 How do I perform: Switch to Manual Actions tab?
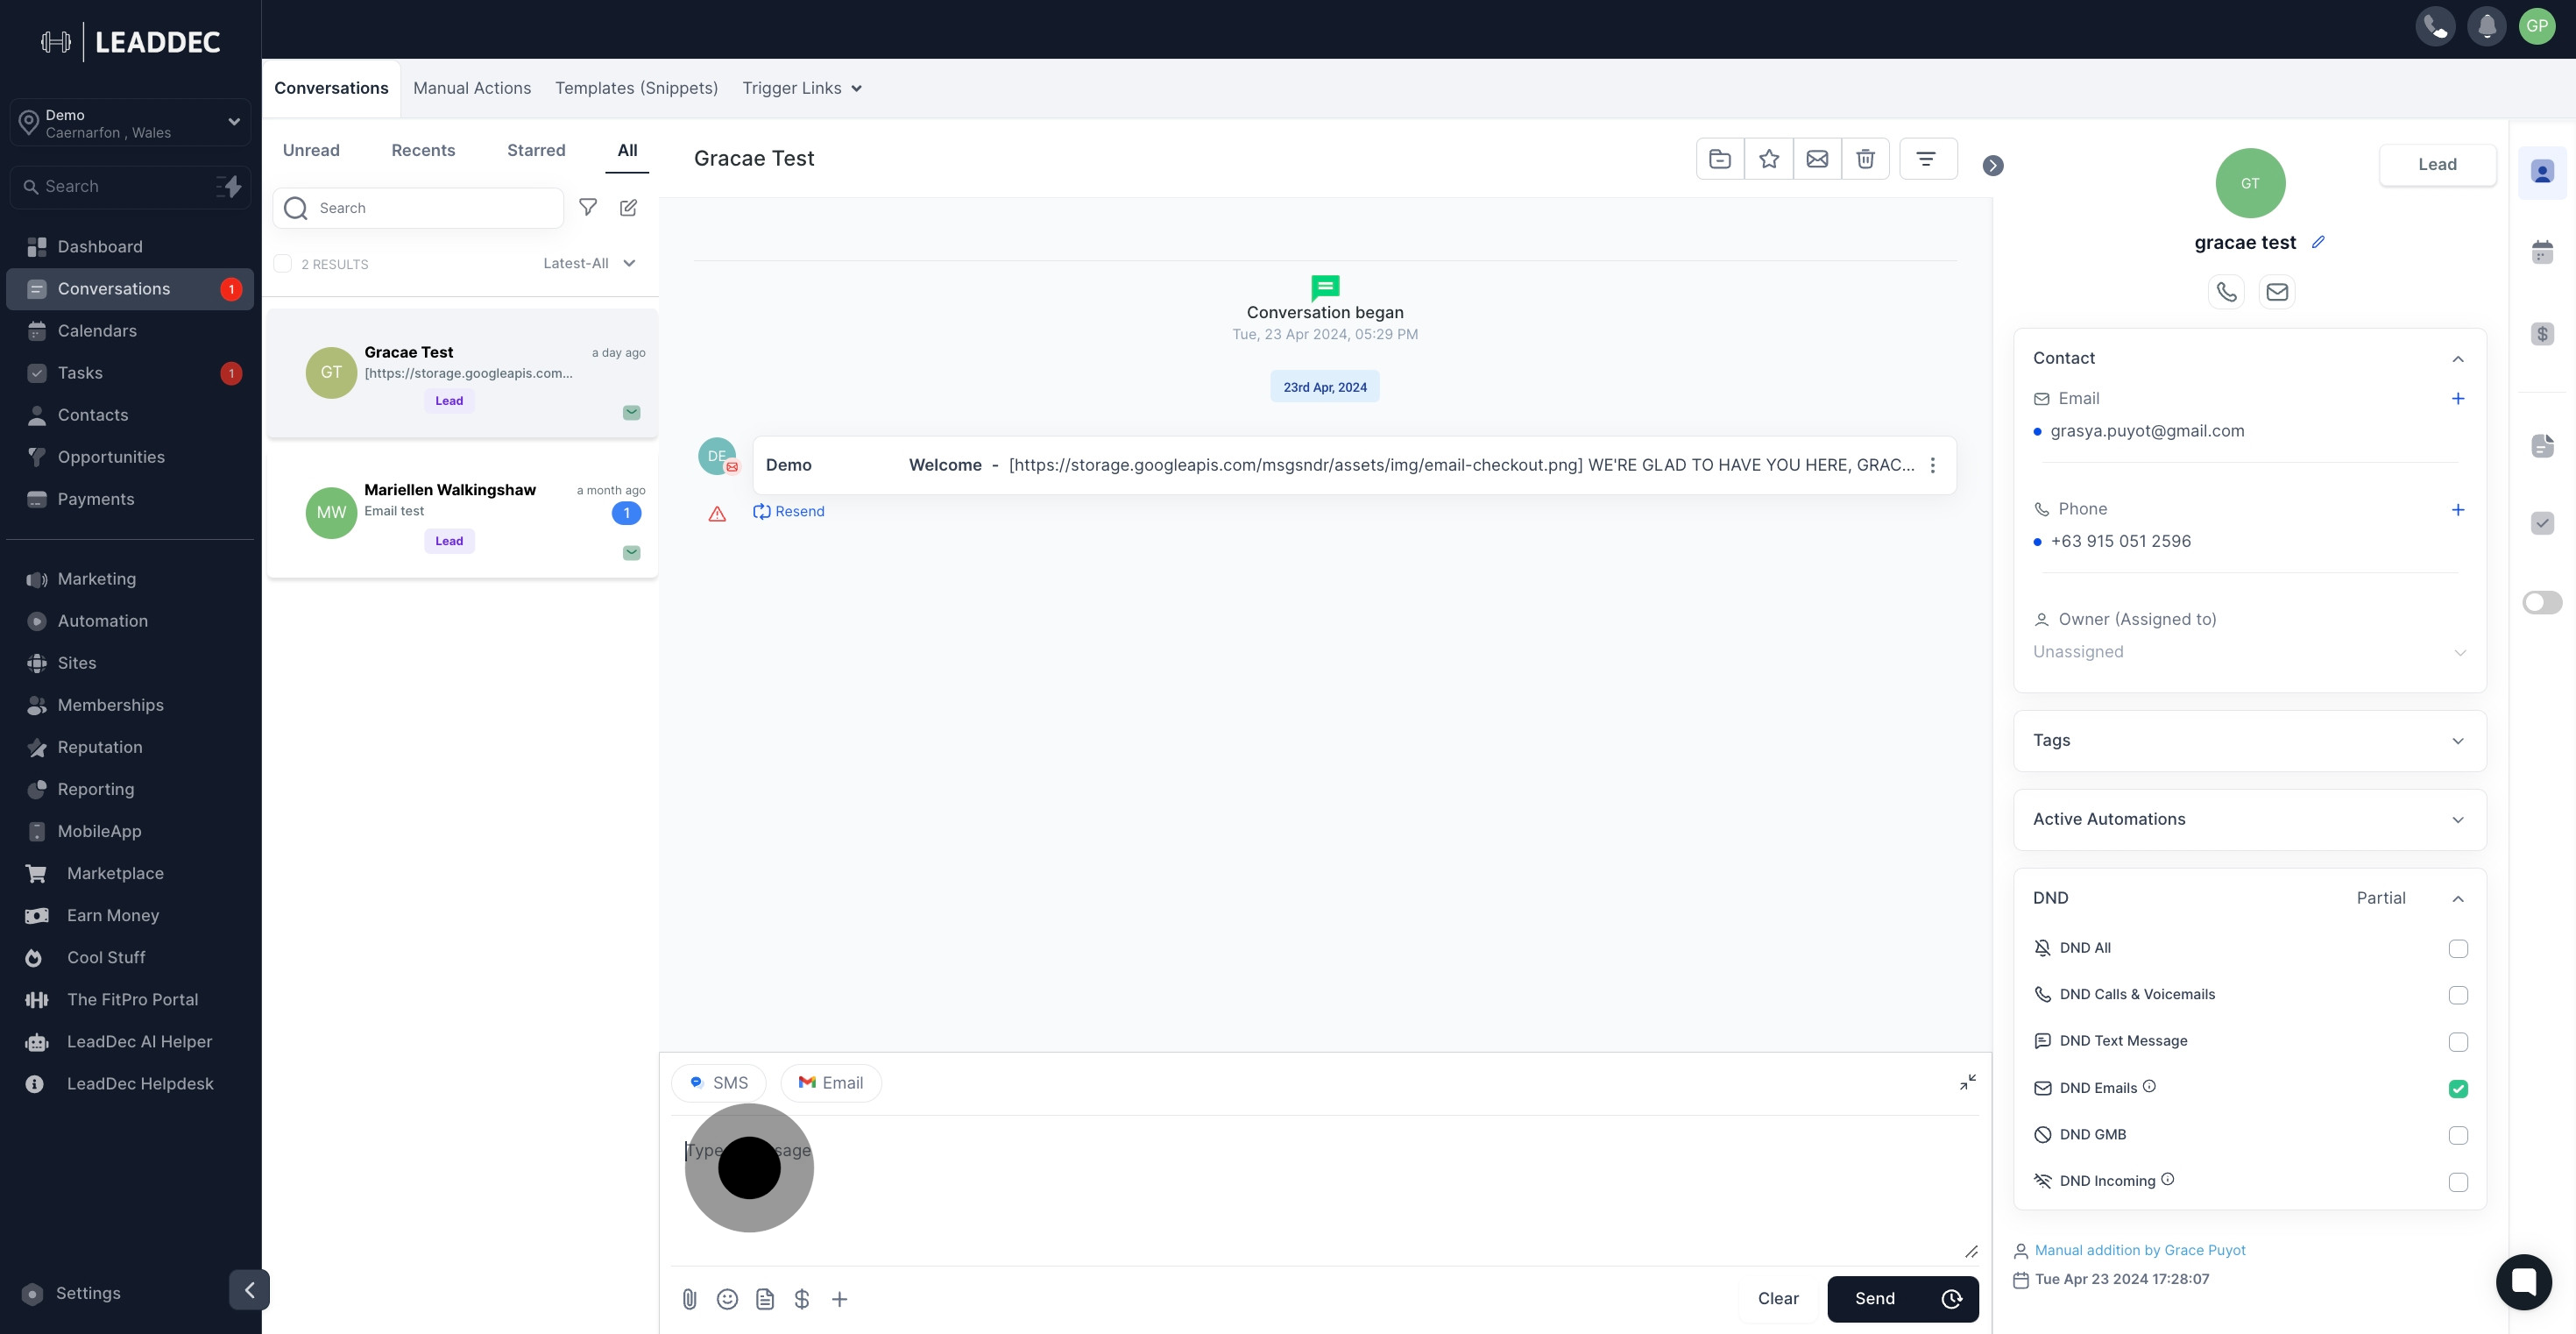point(472,88)
